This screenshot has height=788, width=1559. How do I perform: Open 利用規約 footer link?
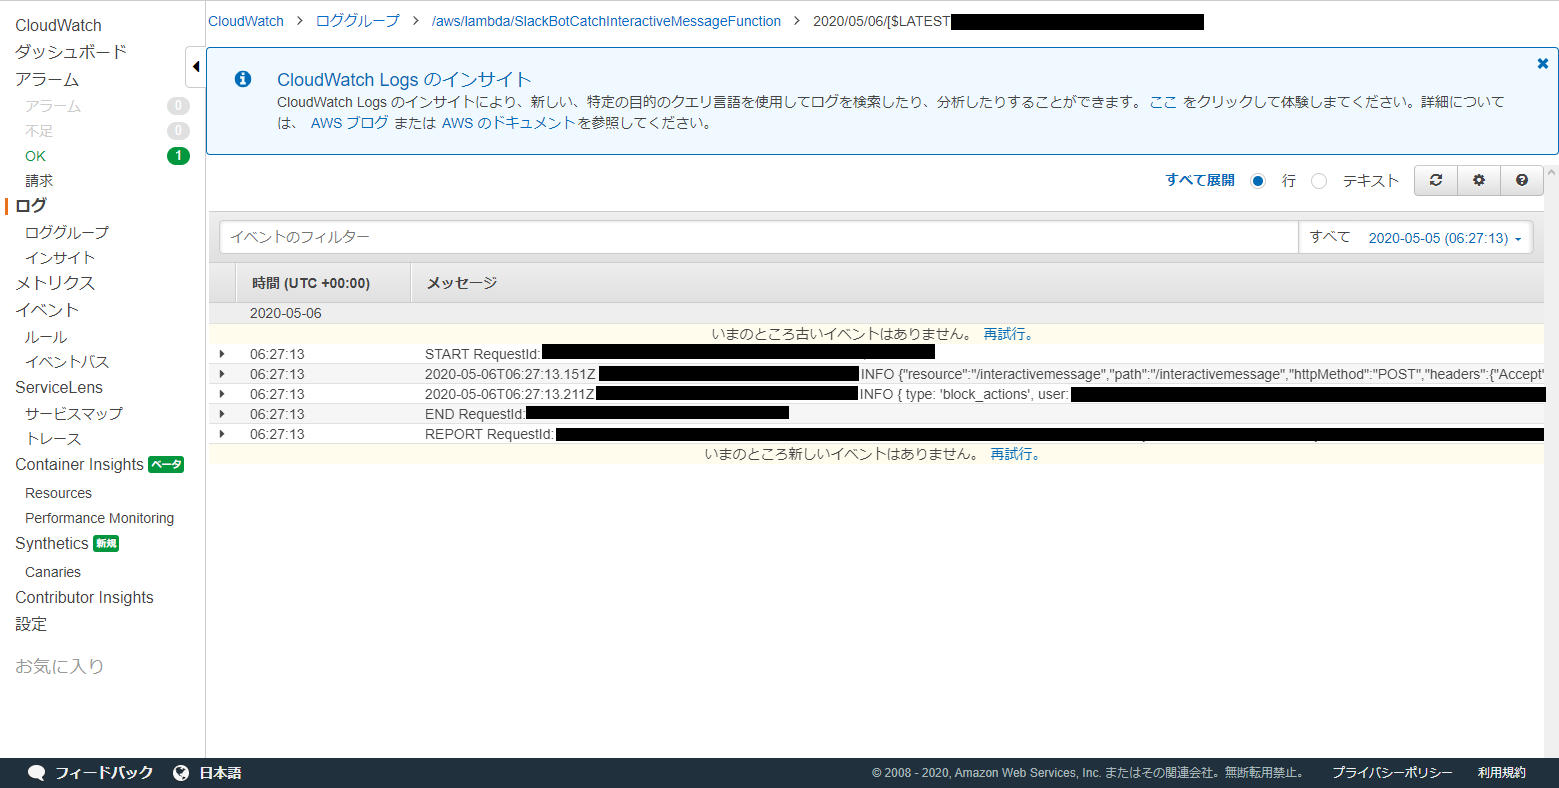[1502, 773]
